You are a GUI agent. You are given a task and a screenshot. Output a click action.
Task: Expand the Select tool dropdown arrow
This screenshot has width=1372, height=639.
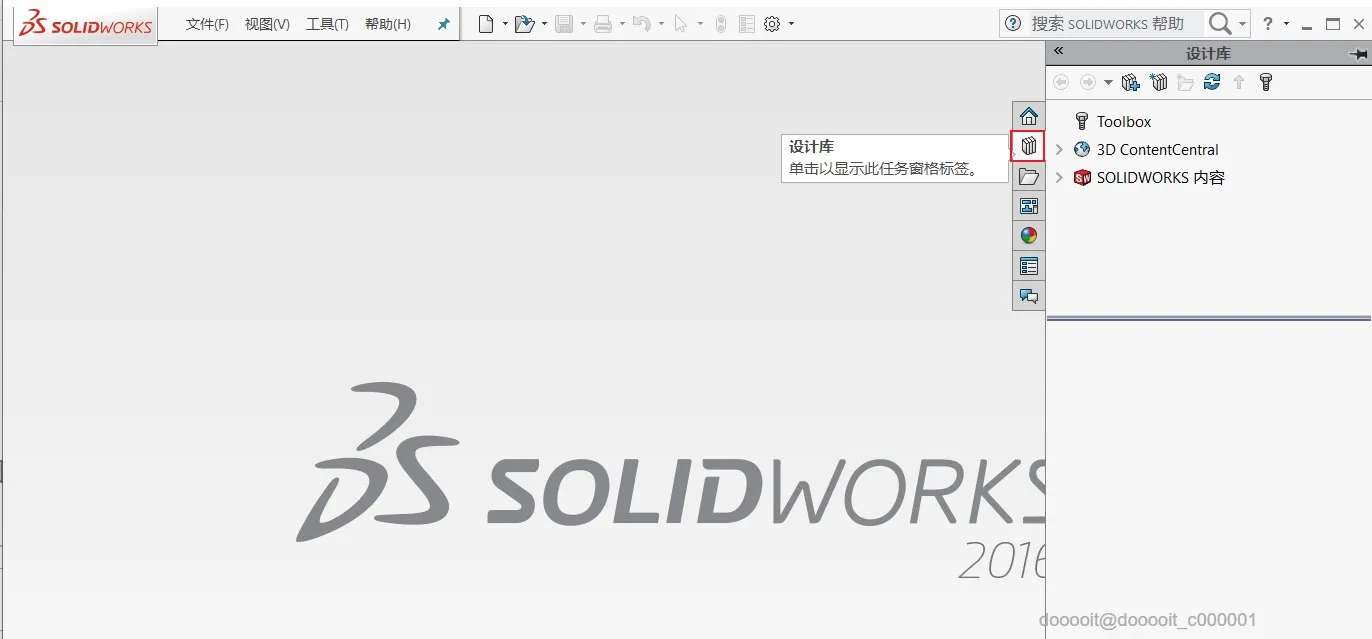pos(700,24)
